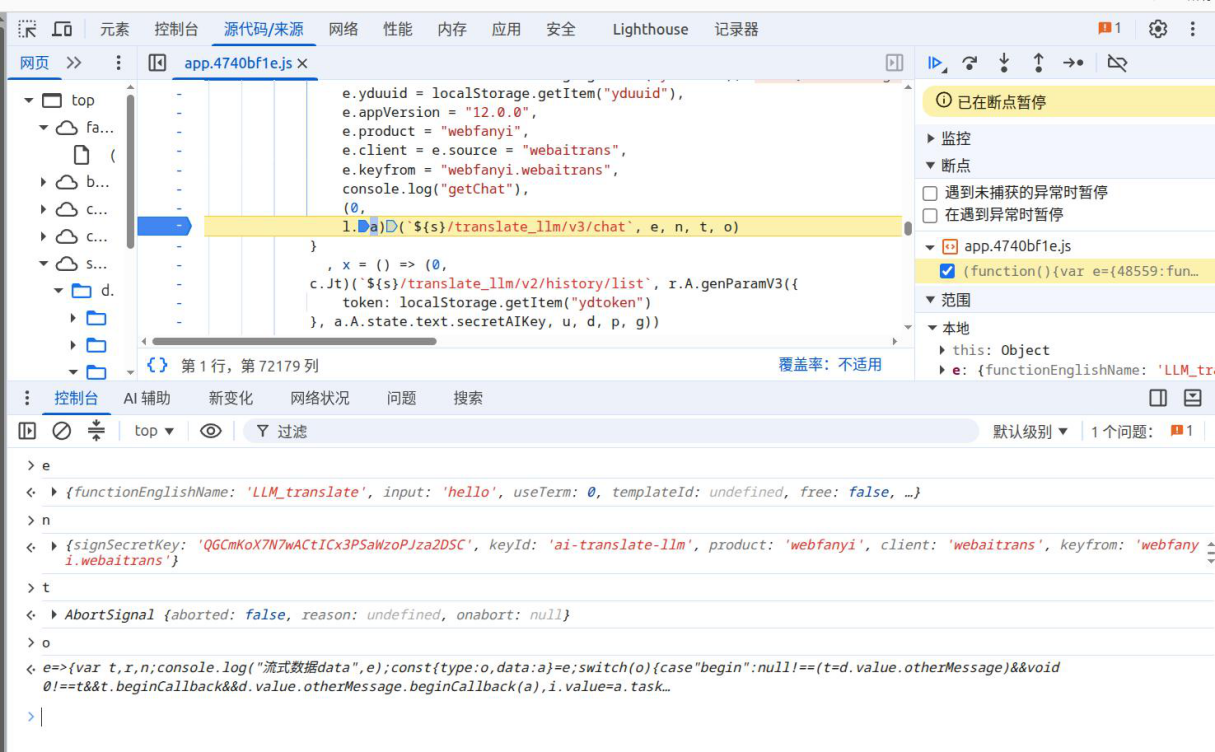Open AI assistance (AI 辅助) drawer tab
This screenshot has height=752, width=1215.
tap(147, 398)
